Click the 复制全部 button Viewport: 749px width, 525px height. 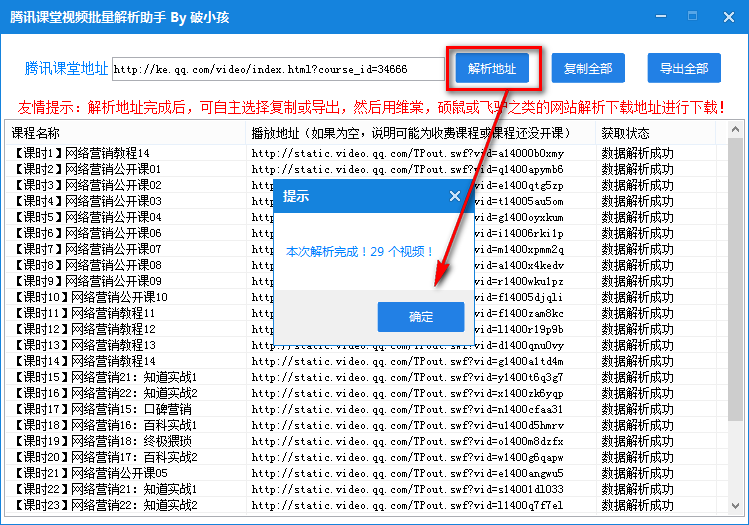click(588, 68)
